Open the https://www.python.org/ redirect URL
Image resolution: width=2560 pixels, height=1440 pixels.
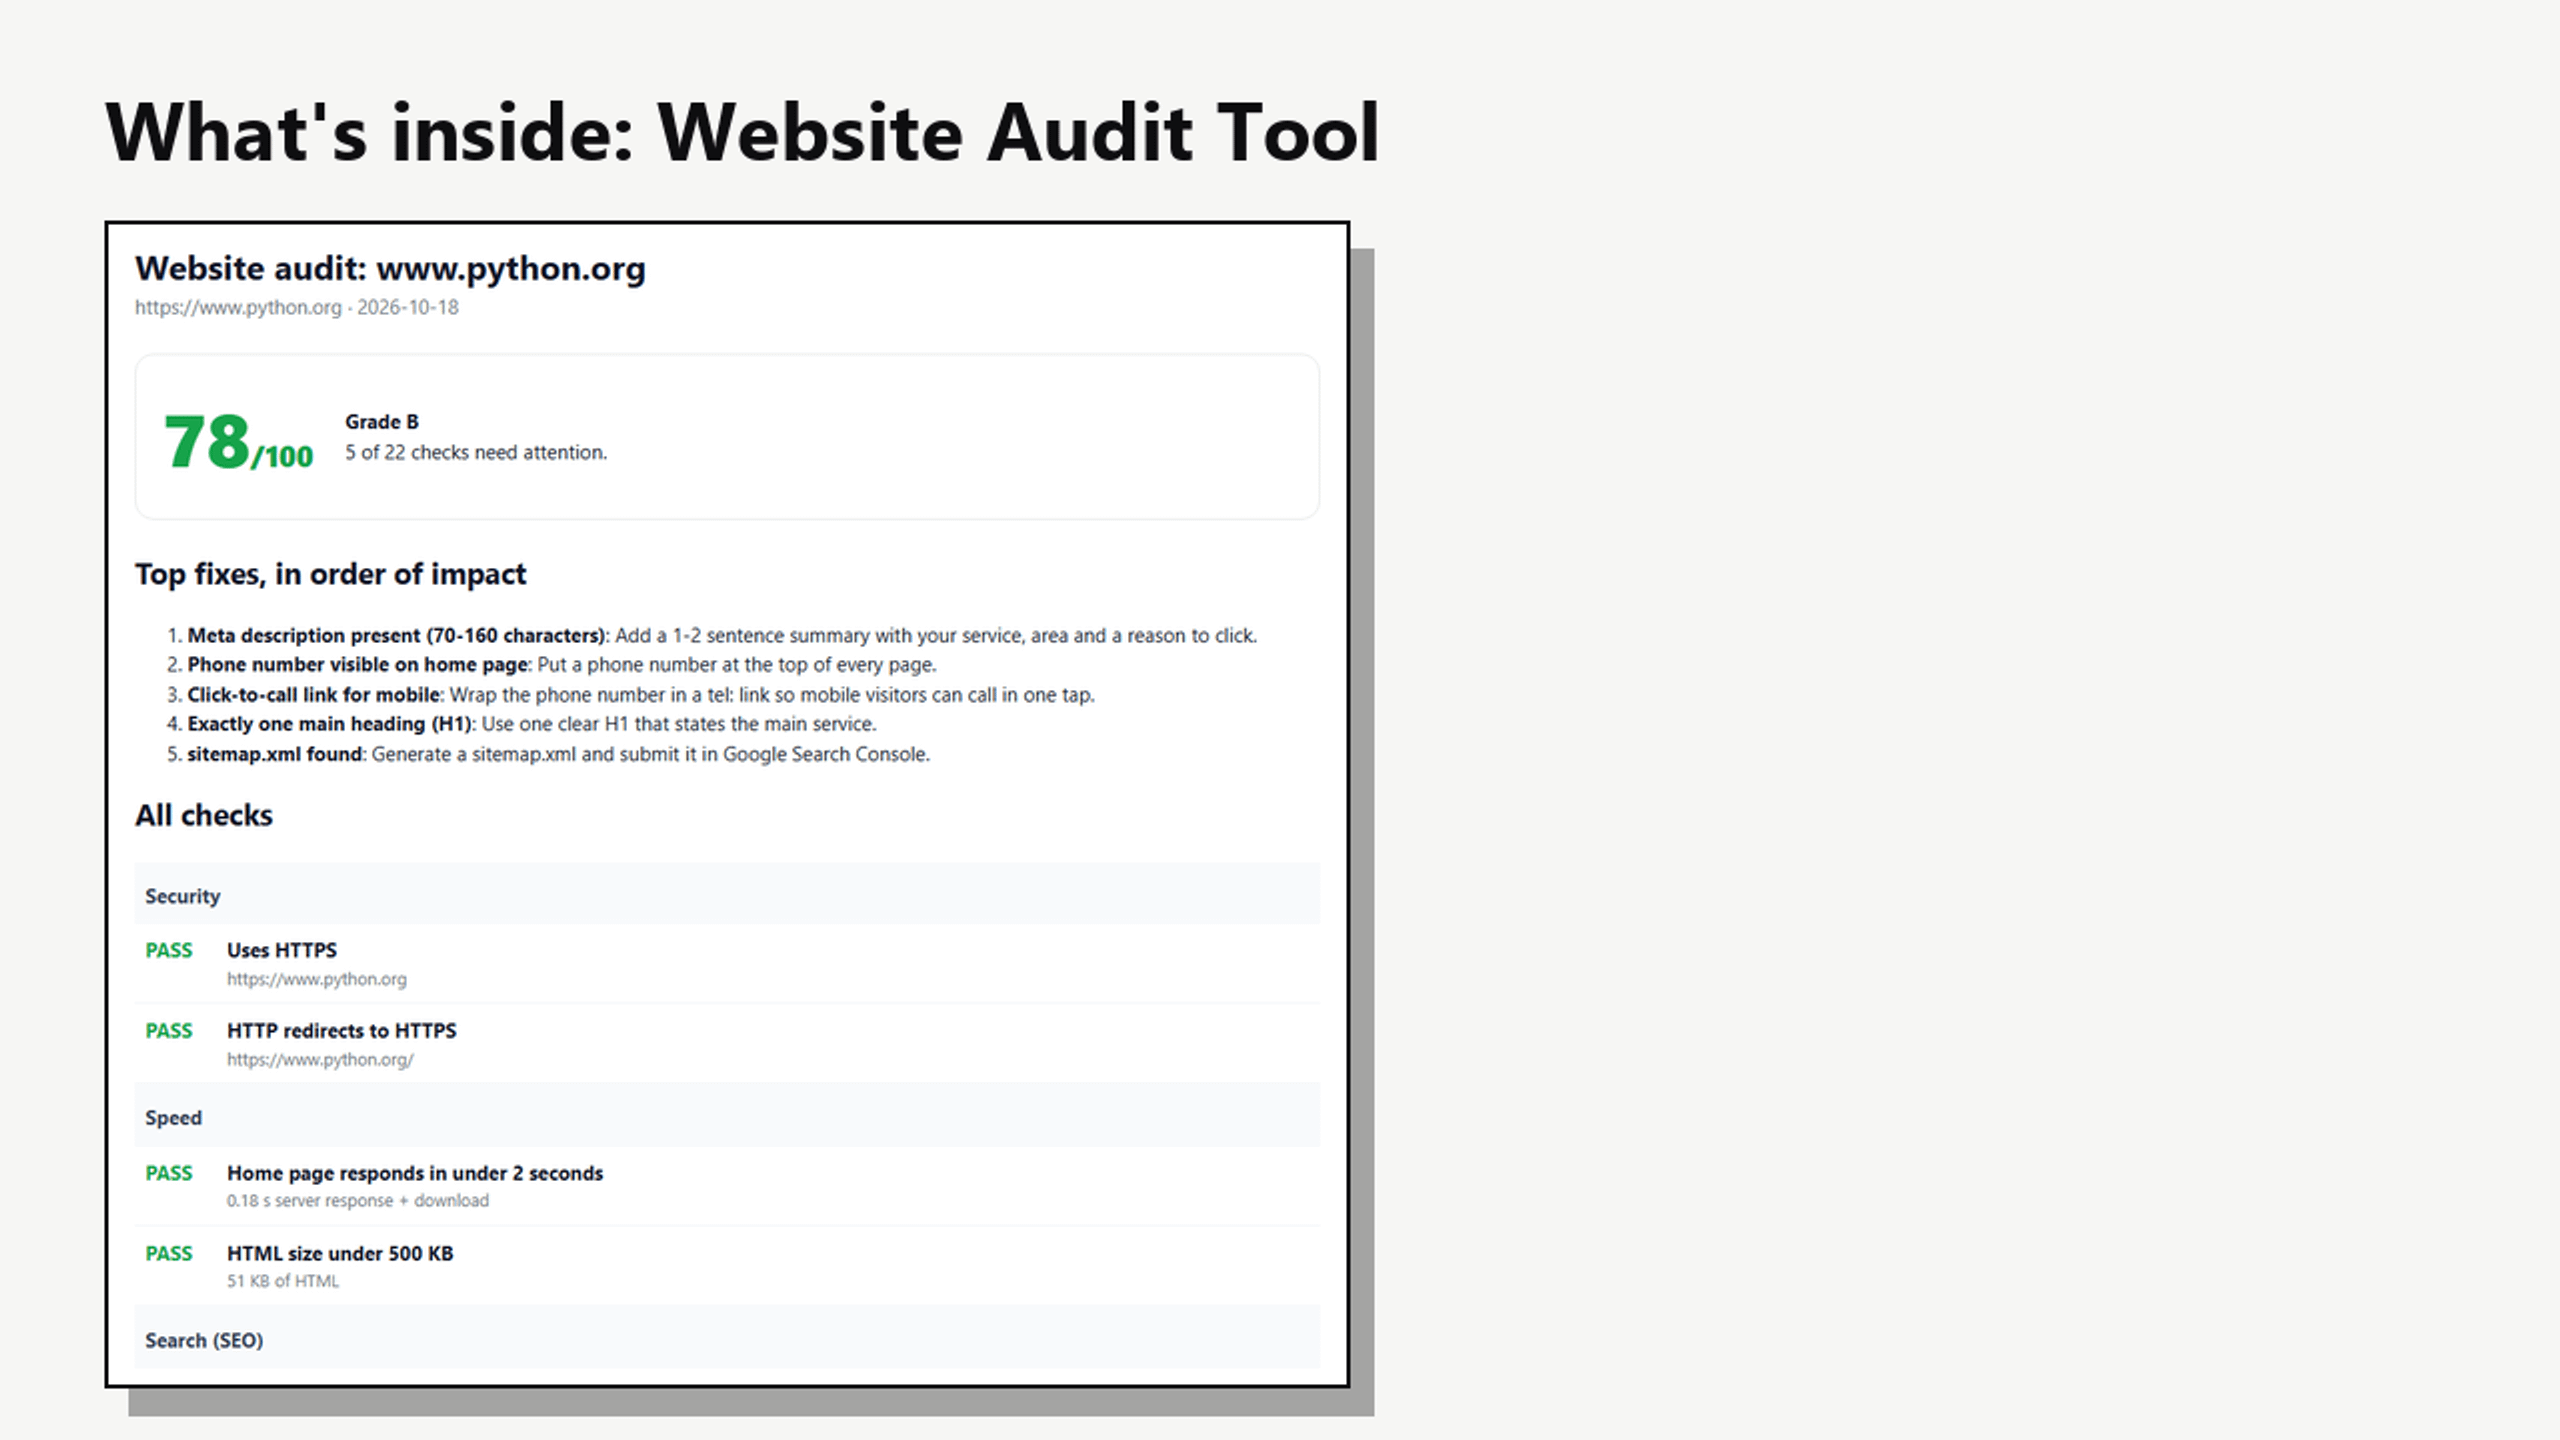320,1060
